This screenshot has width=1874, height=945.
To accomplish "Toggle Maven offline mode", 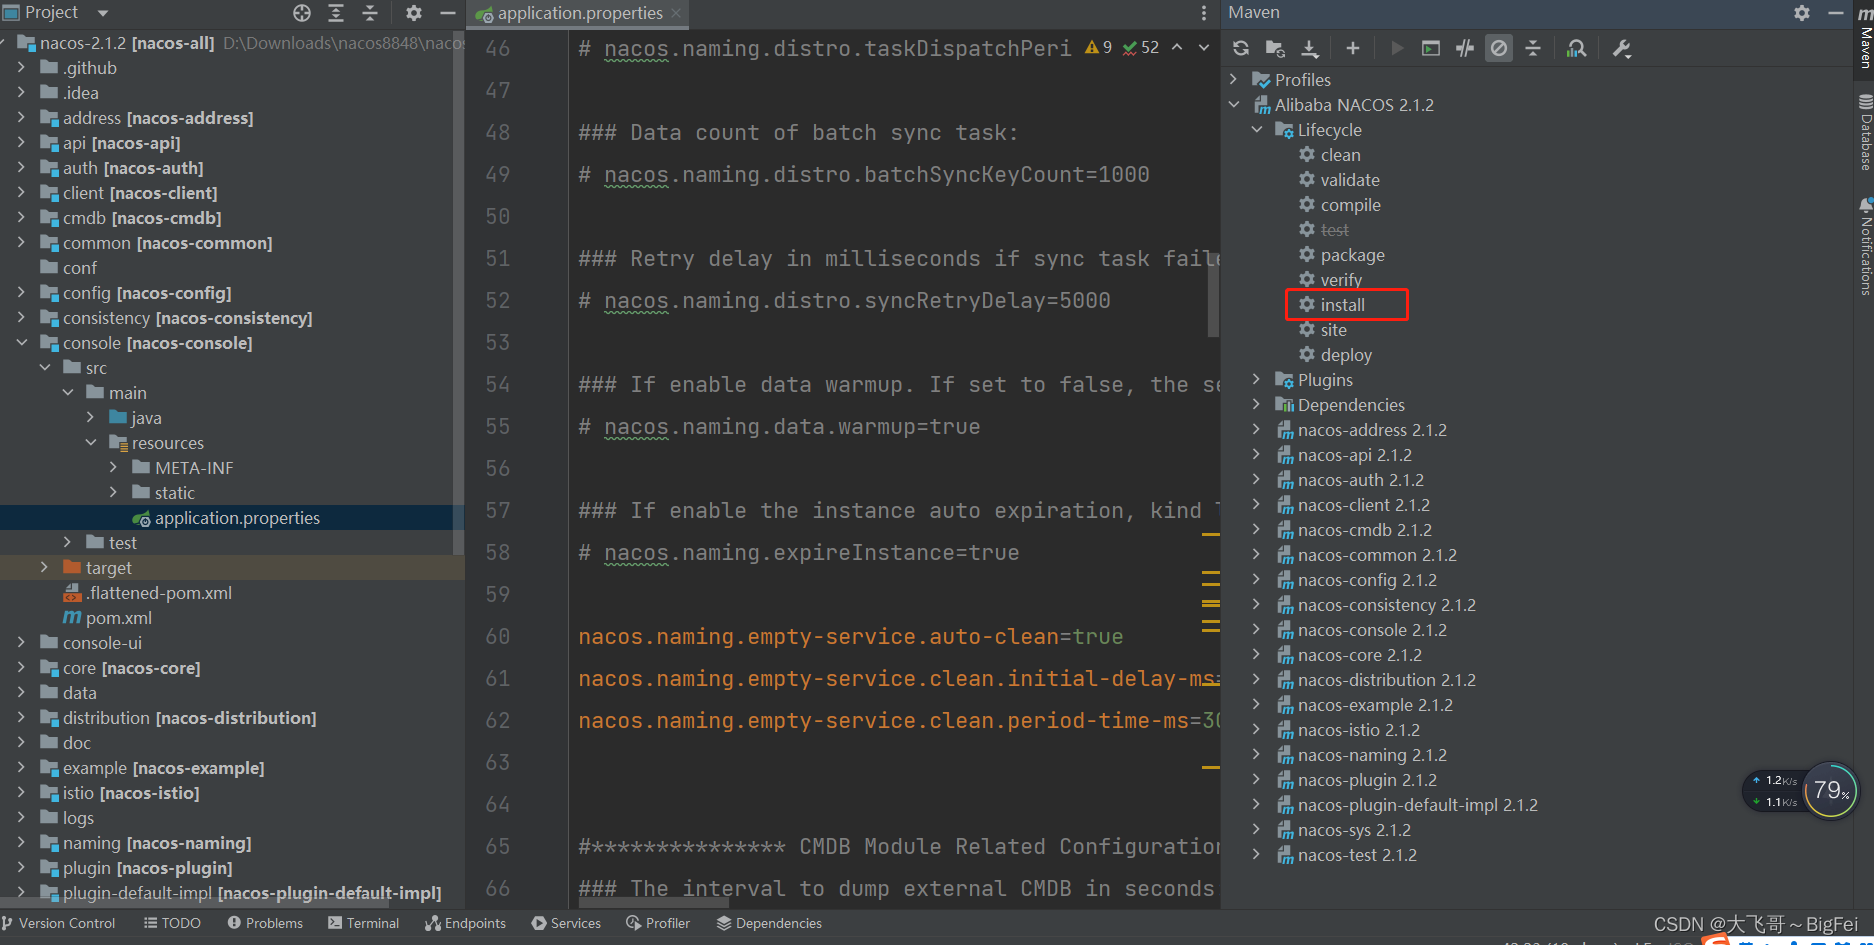I will [1465, 48].
